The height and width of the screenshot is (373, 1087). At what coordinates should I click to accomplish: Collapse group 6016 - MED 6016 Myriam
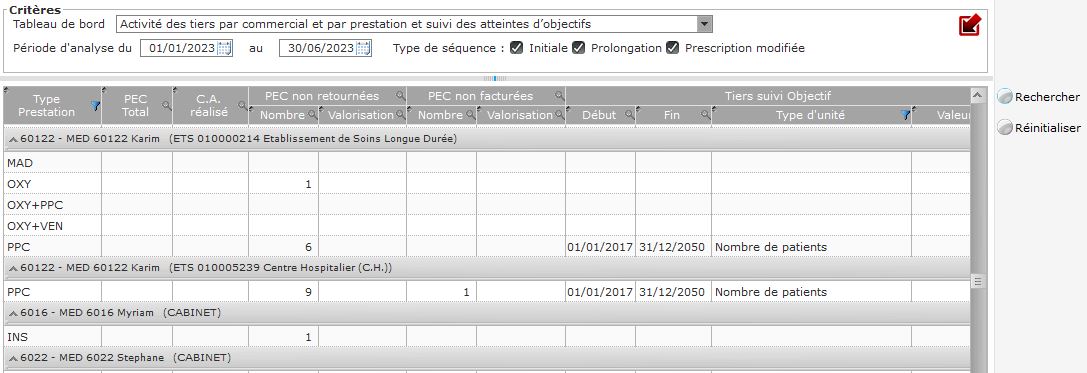(x=12, y=313)
